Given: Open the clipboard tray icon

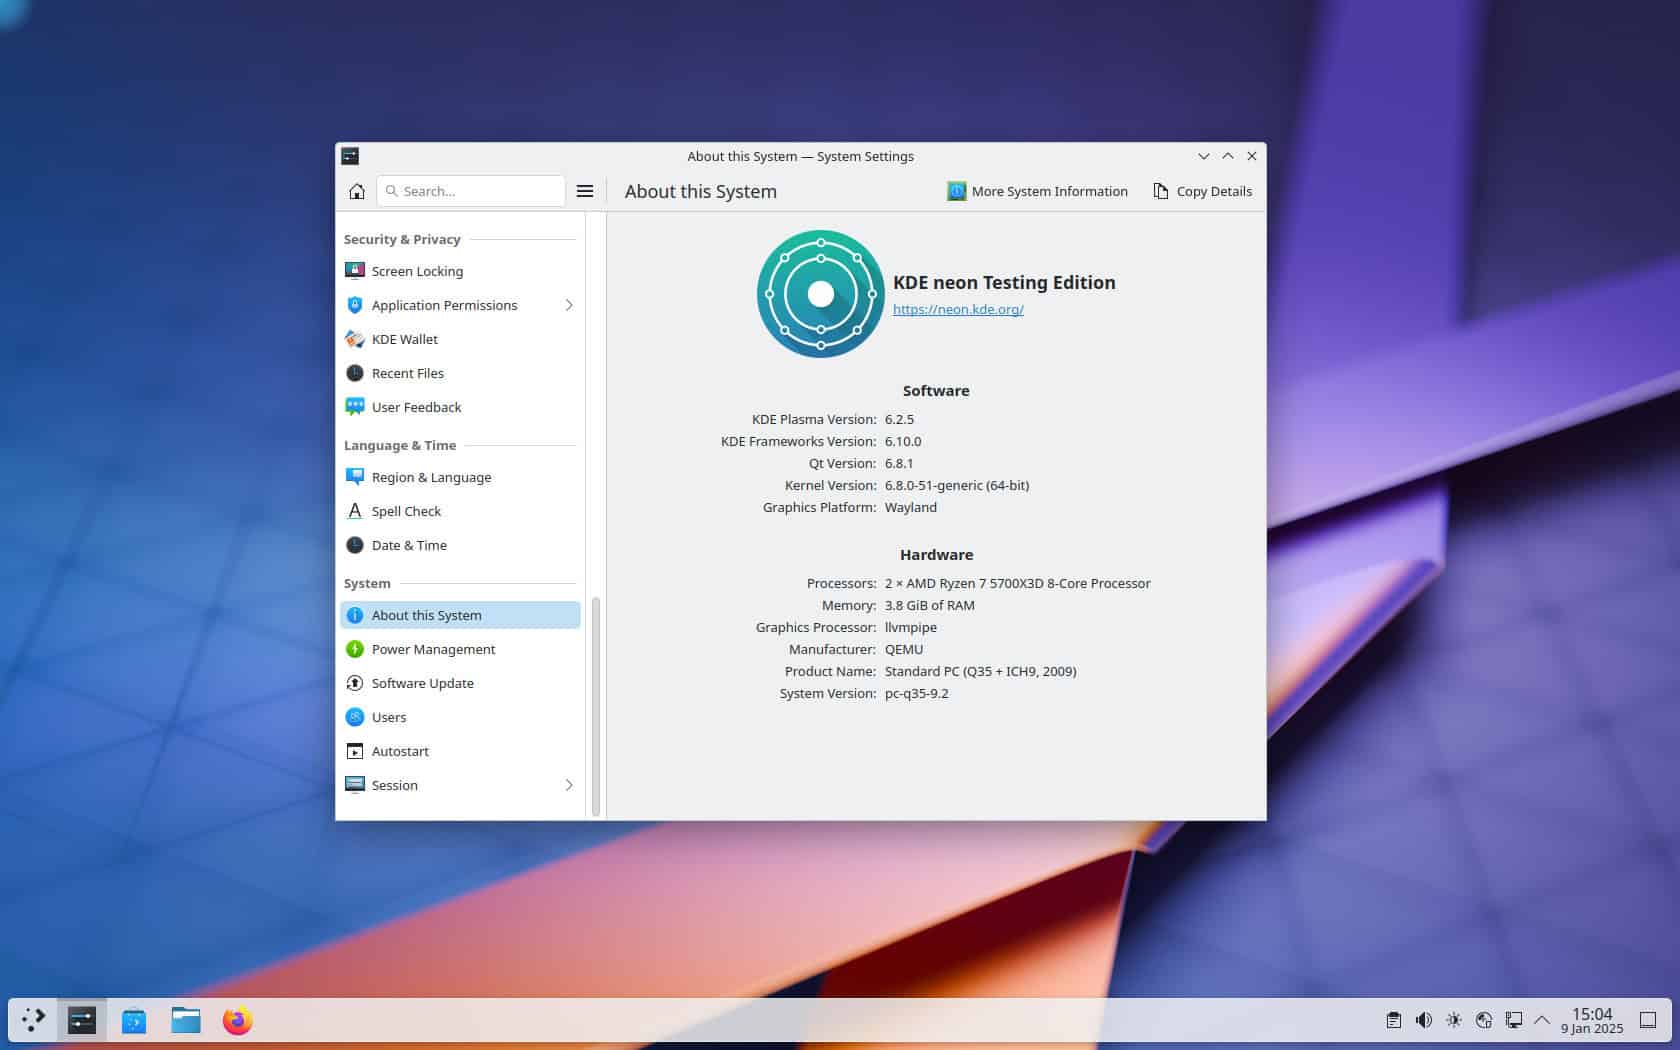Looking at the screenshot, I should tap(1394, 1021).
